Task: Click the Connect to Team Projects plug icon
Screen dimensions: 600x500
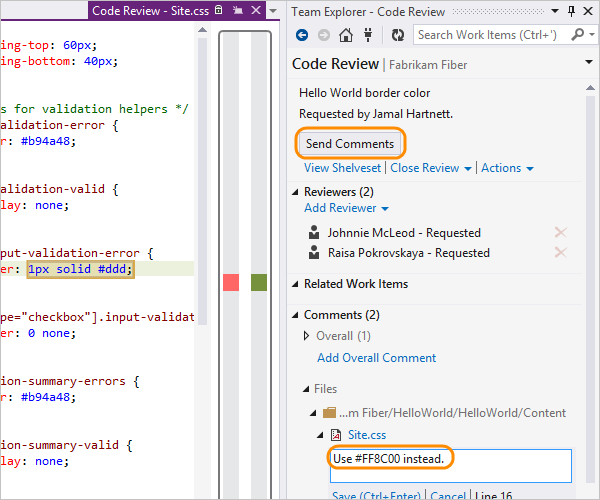Action: coord(368,35)
